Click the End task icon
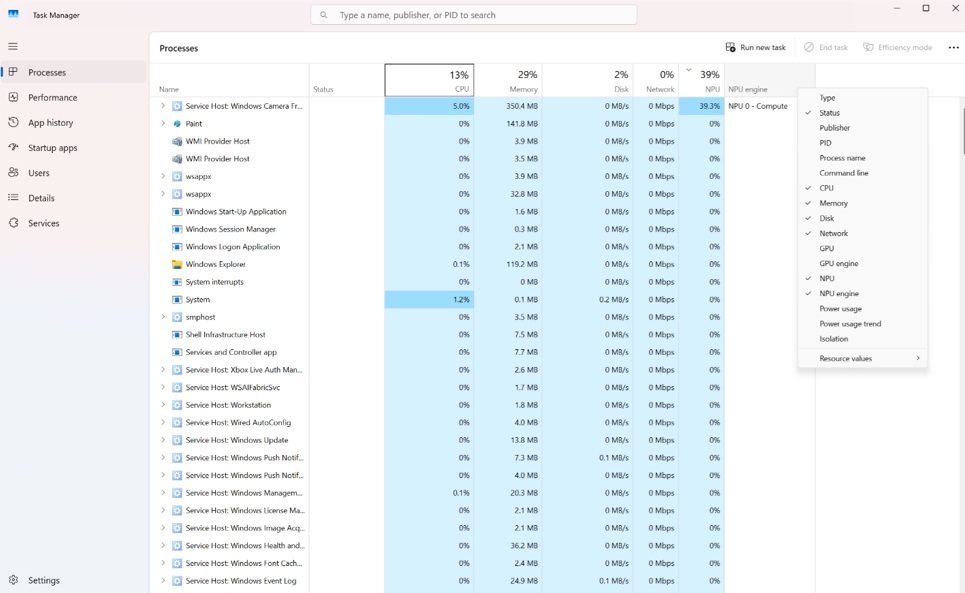This screenshot has height=593, width=965. (809, 47)
